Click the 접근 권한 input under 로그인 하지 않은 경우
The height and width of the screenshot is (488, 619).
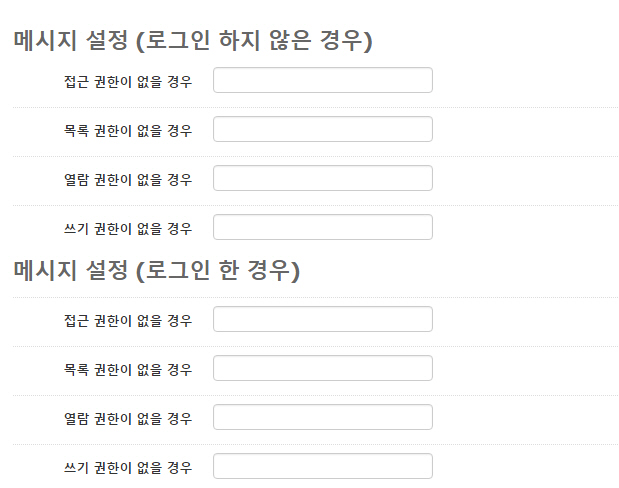pos(322,80)
